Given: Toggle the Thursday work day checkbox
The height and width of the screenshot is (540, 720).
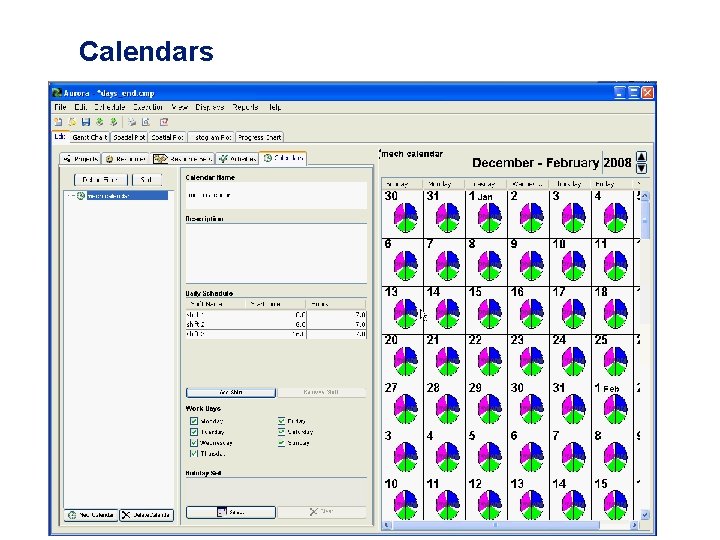Looking at the screenshot, I should (x=194, y=454).
